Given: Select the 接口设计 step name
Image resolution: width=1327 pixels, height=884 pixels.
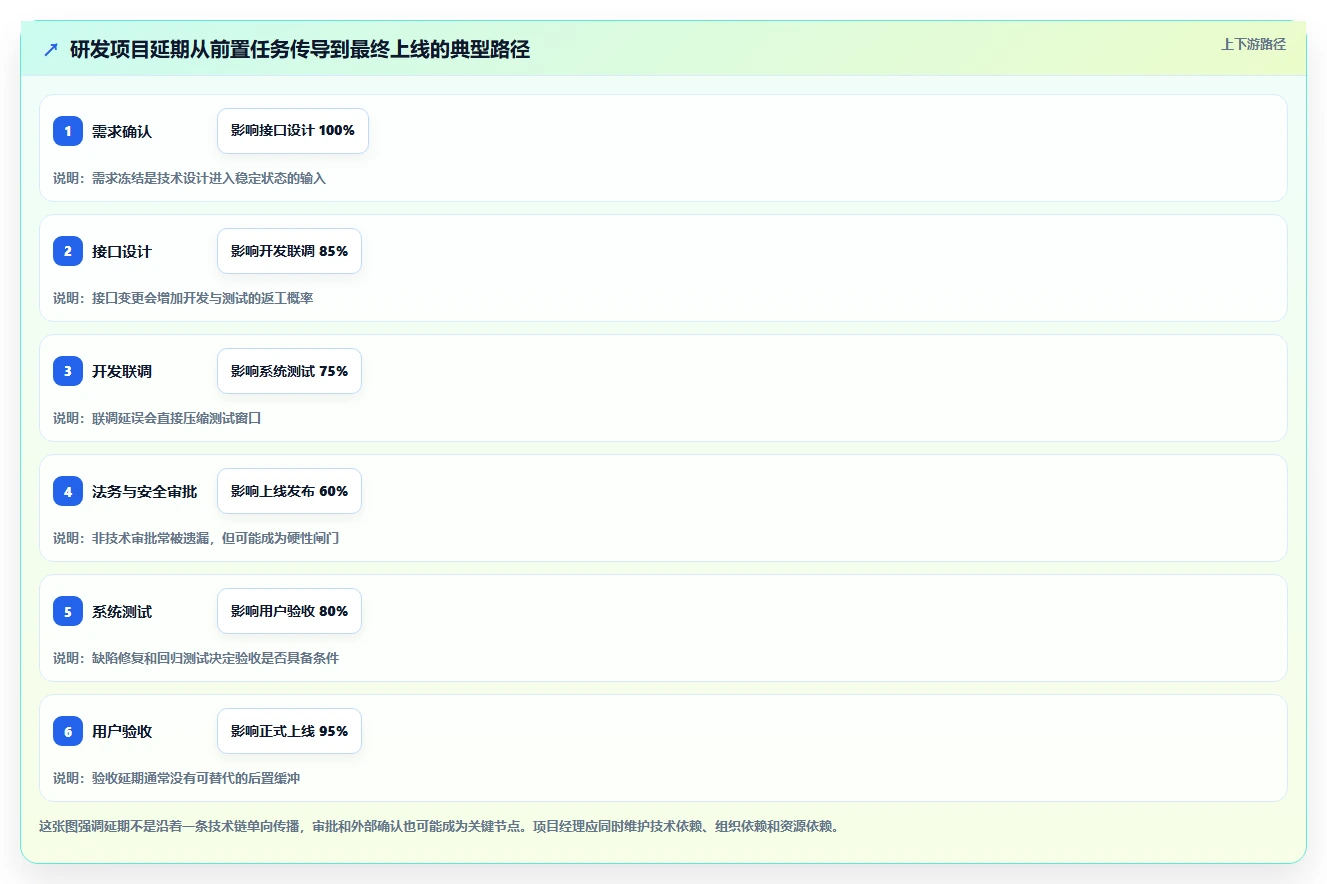Looking at the screenshot, I should point(122,251).
